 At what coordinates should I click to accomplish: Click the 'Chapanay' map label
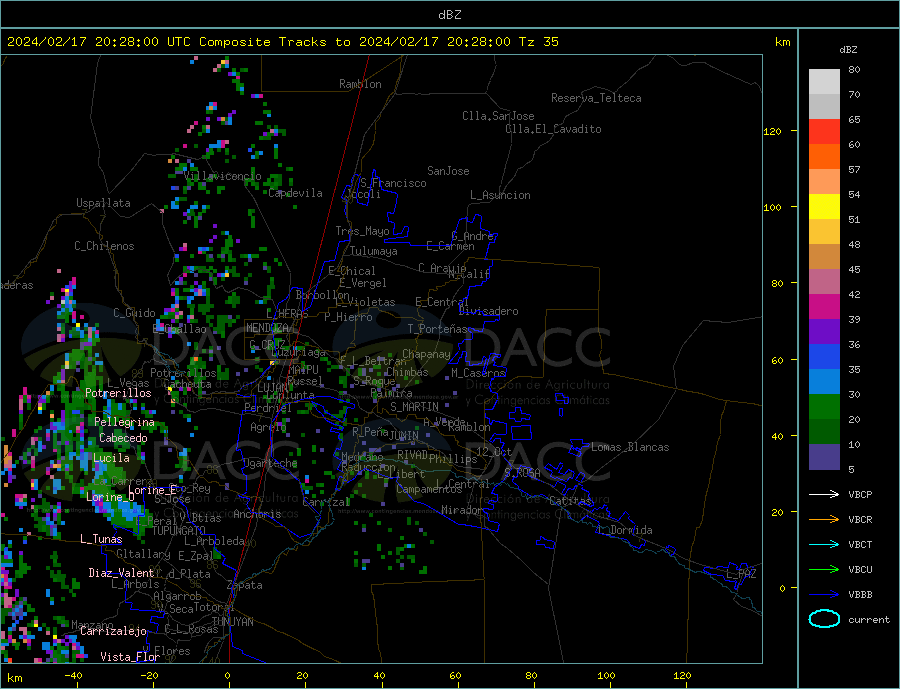(x=426, y=354)
